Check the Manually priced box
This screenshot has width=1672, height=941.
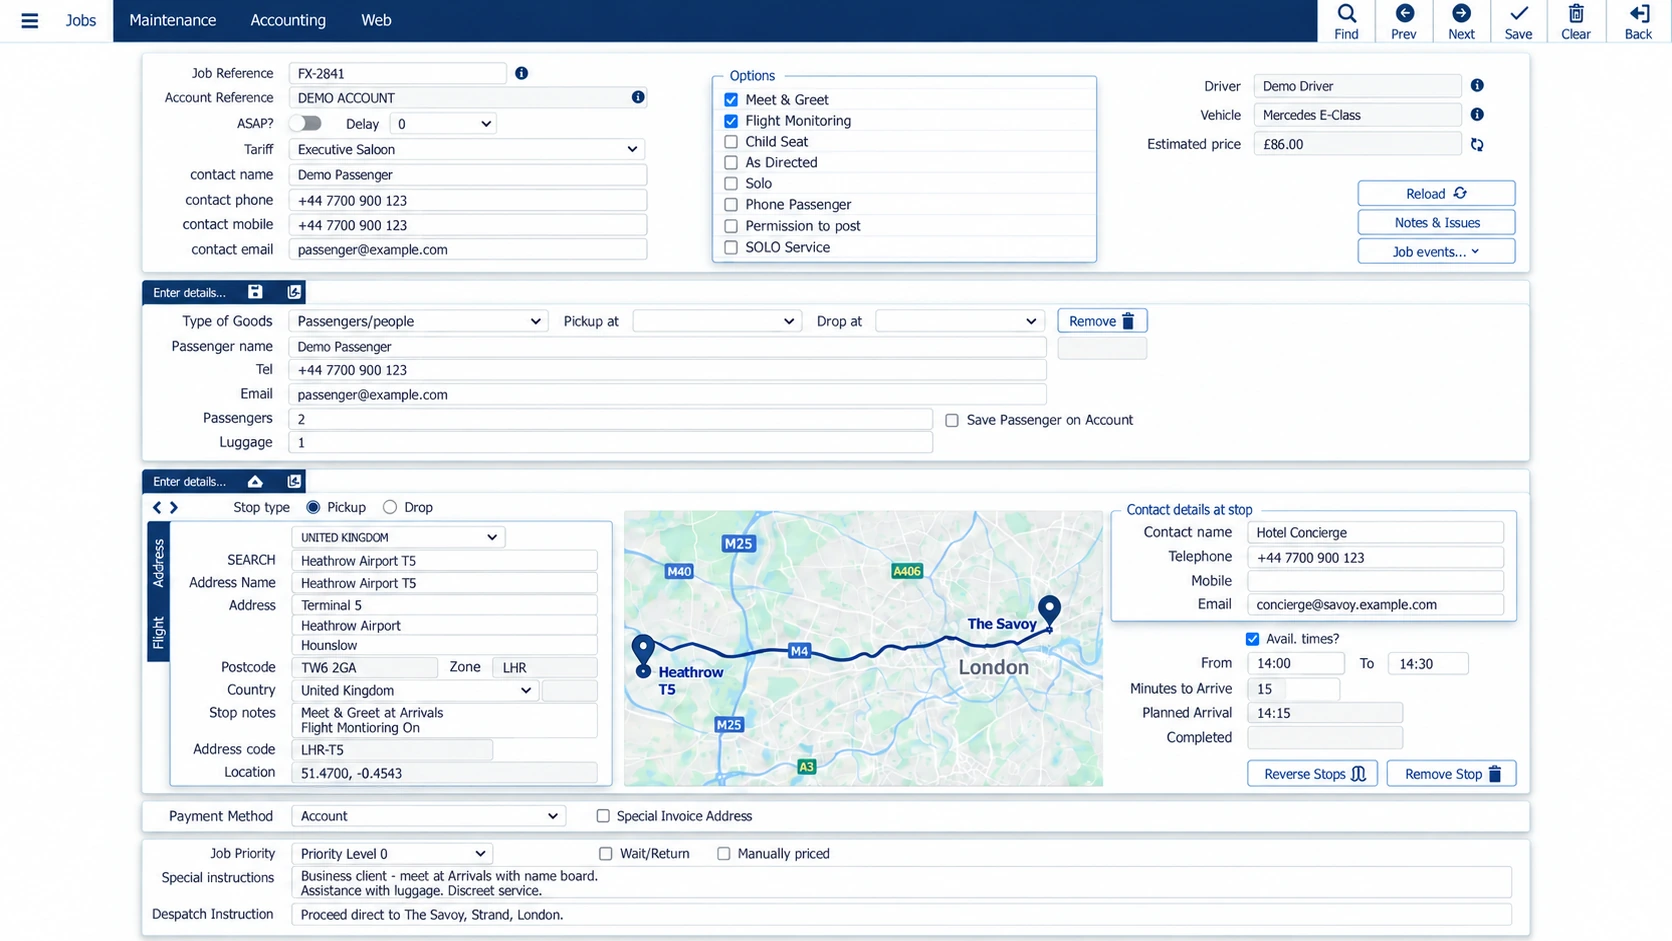[x=723, y=853]
